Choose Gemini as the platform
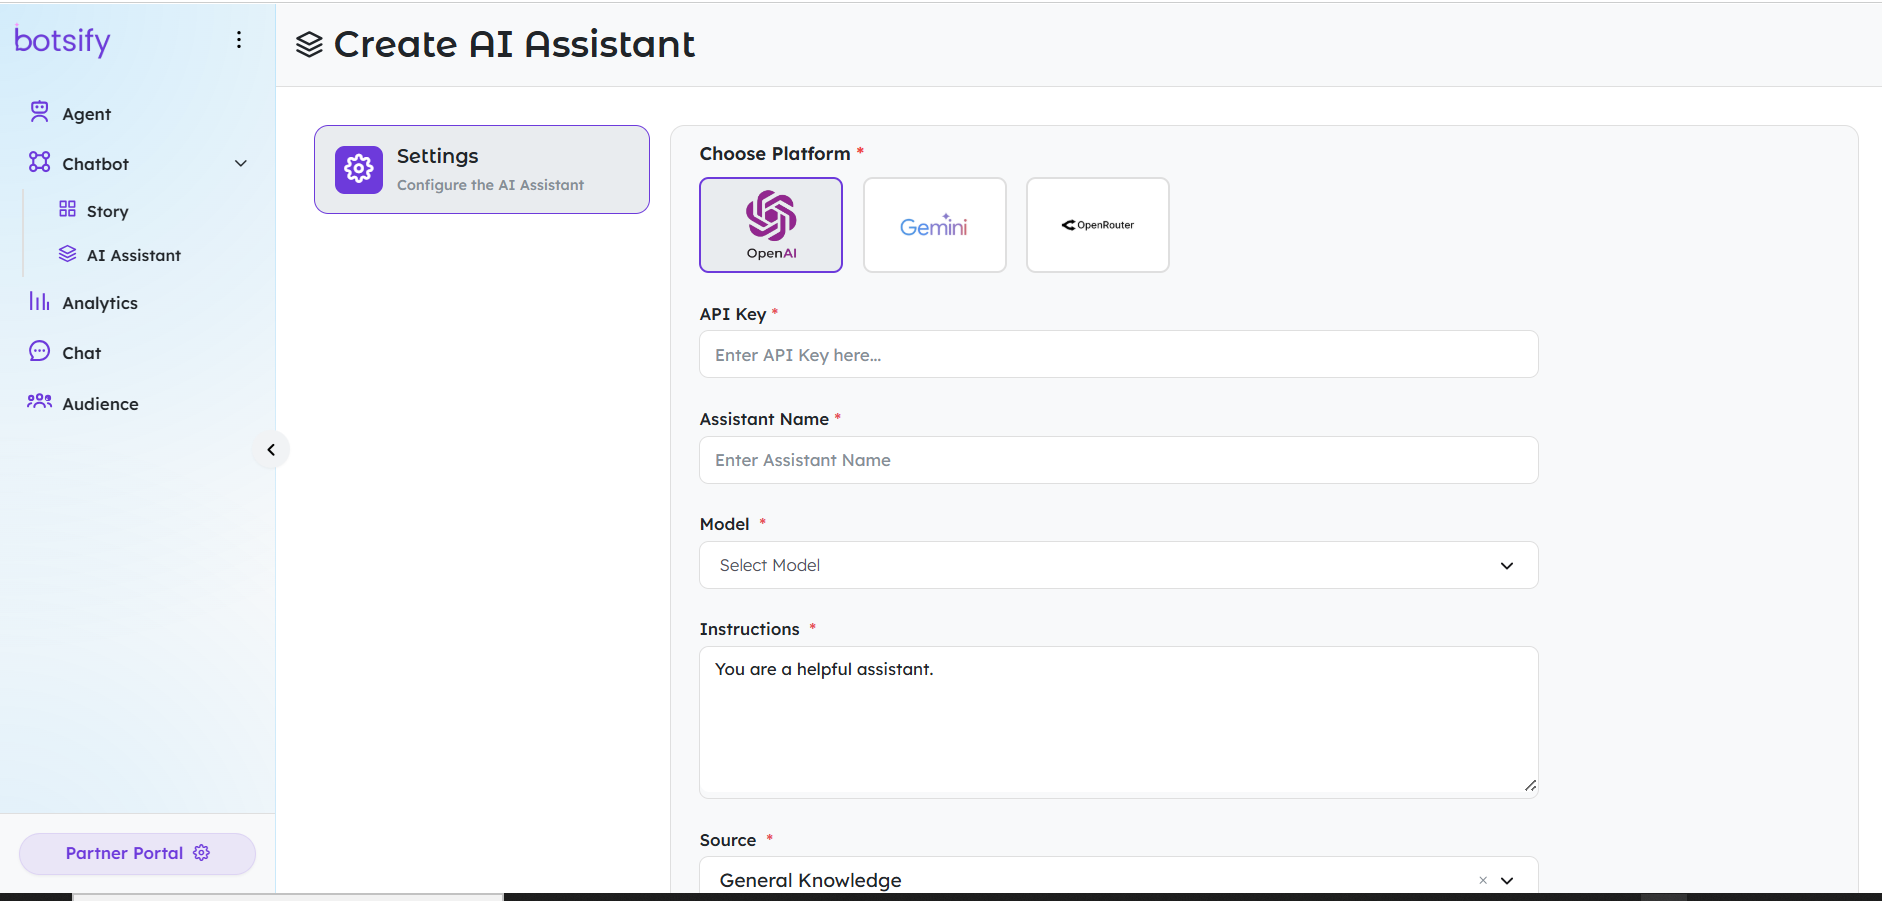The image size is (1882, 901). (934, 224)
